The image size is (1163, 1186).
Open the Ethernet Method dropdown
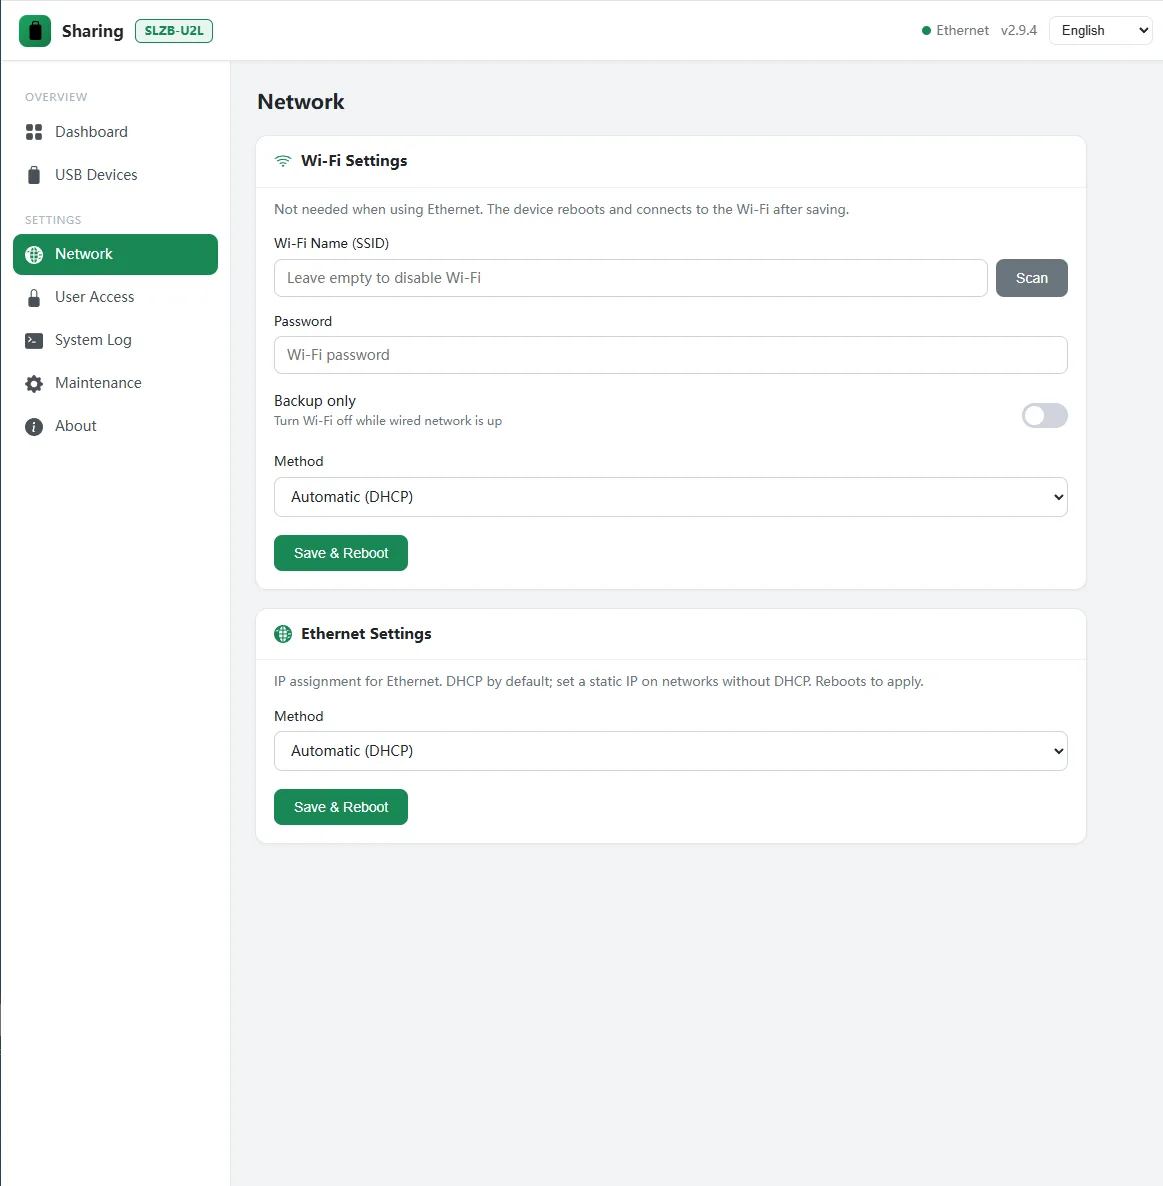(x=671, y=751)
